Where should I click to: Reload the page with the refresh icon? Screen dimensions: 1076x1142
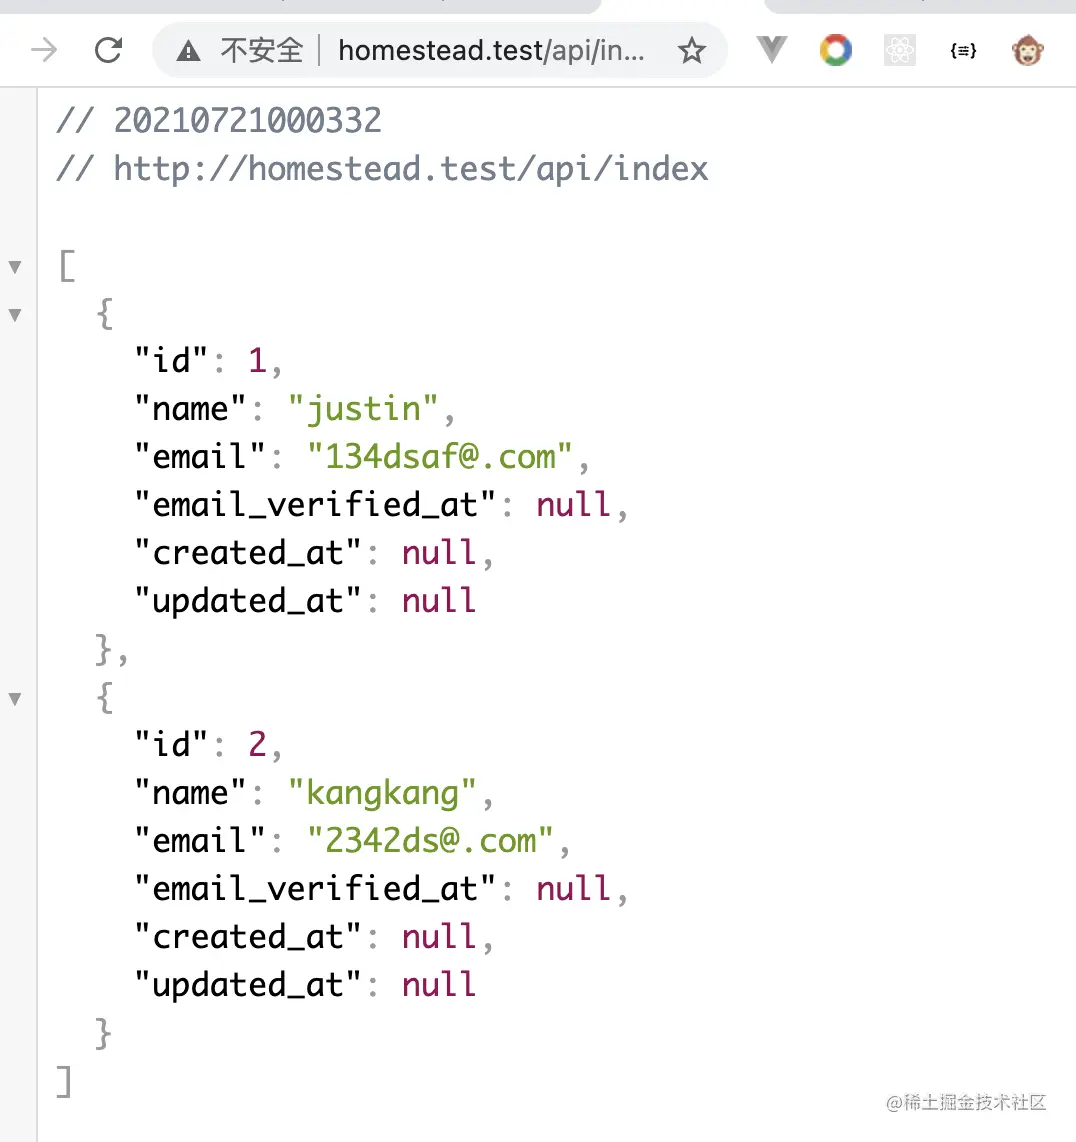[108, 50]
